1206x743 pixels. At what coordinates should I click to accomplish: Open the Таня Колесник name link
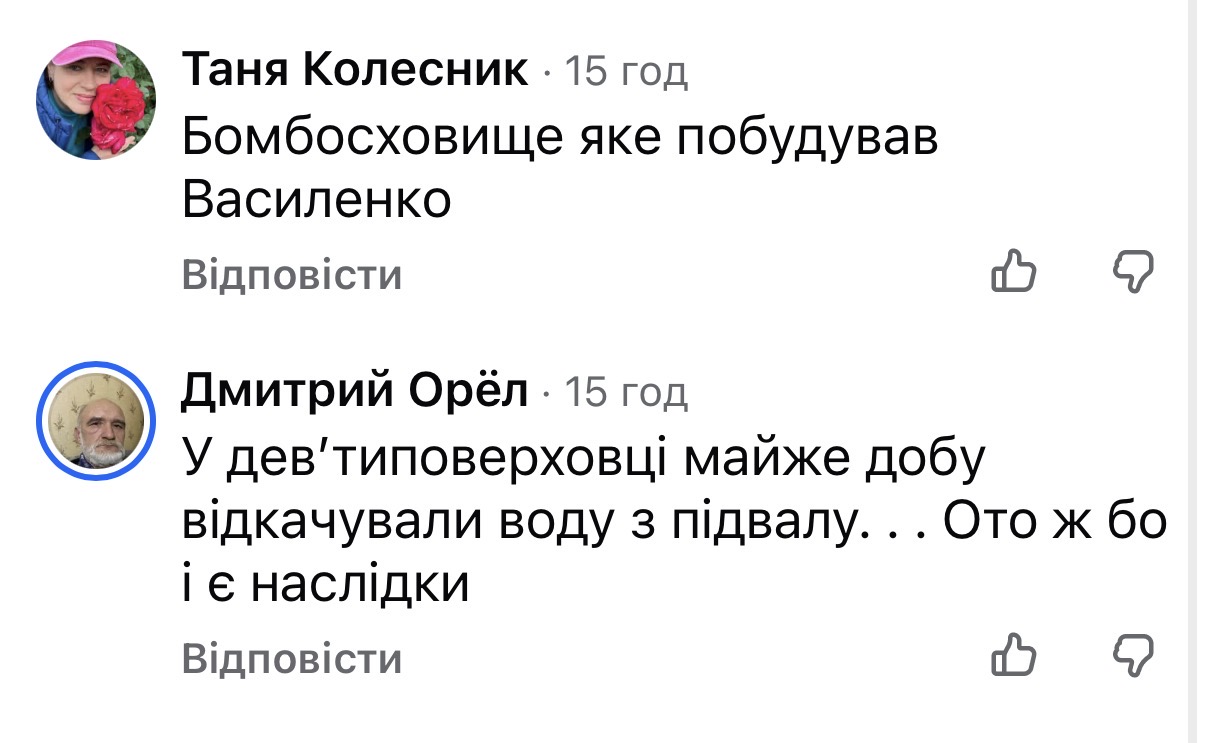click(x=356, y=71)
